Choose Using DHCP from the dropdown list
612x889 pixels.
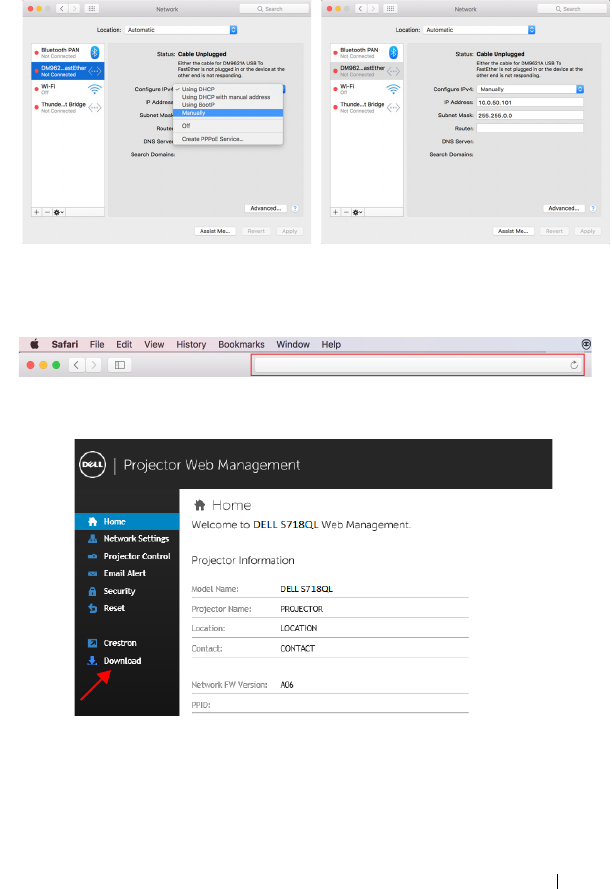pos(228,89)
